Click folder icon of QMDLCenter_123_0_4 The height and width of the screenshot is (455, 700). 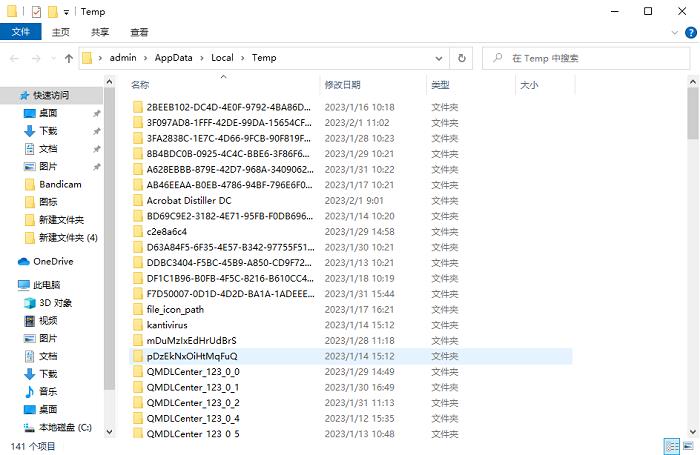pyautogui.click(x=138, y=418)
